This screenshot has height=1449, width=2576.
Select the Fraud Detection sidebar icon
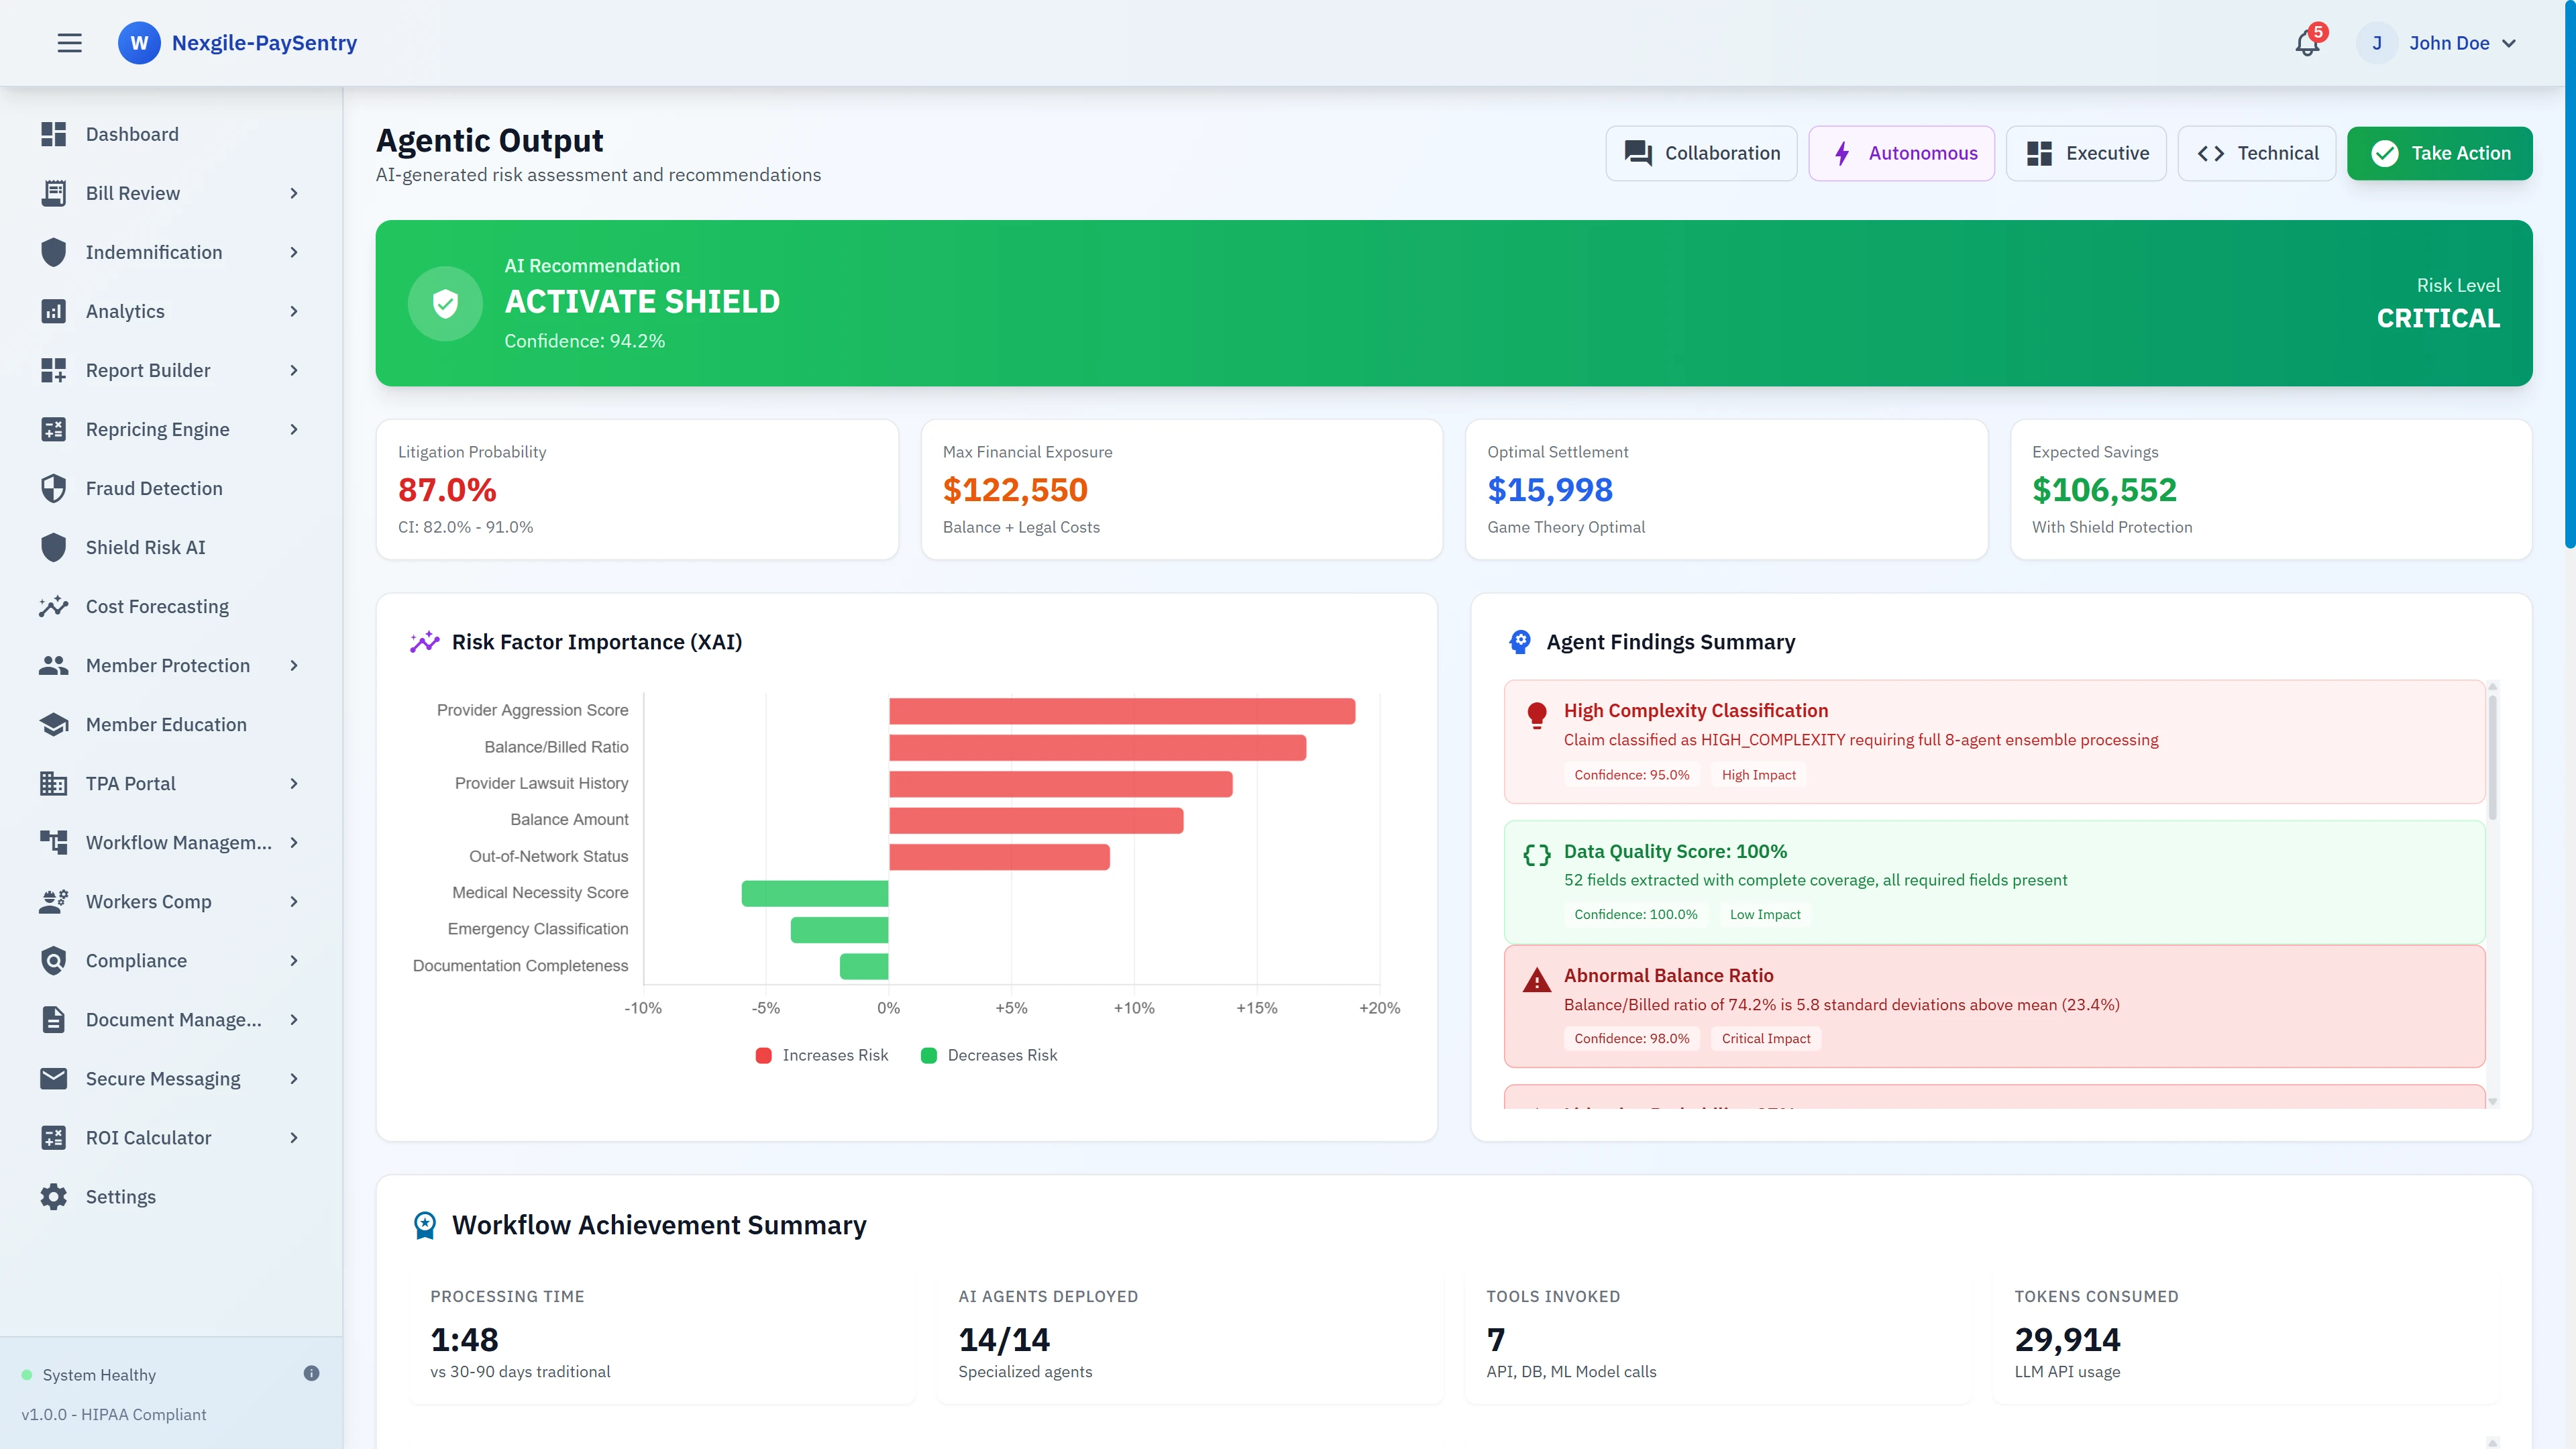(54, 488)
